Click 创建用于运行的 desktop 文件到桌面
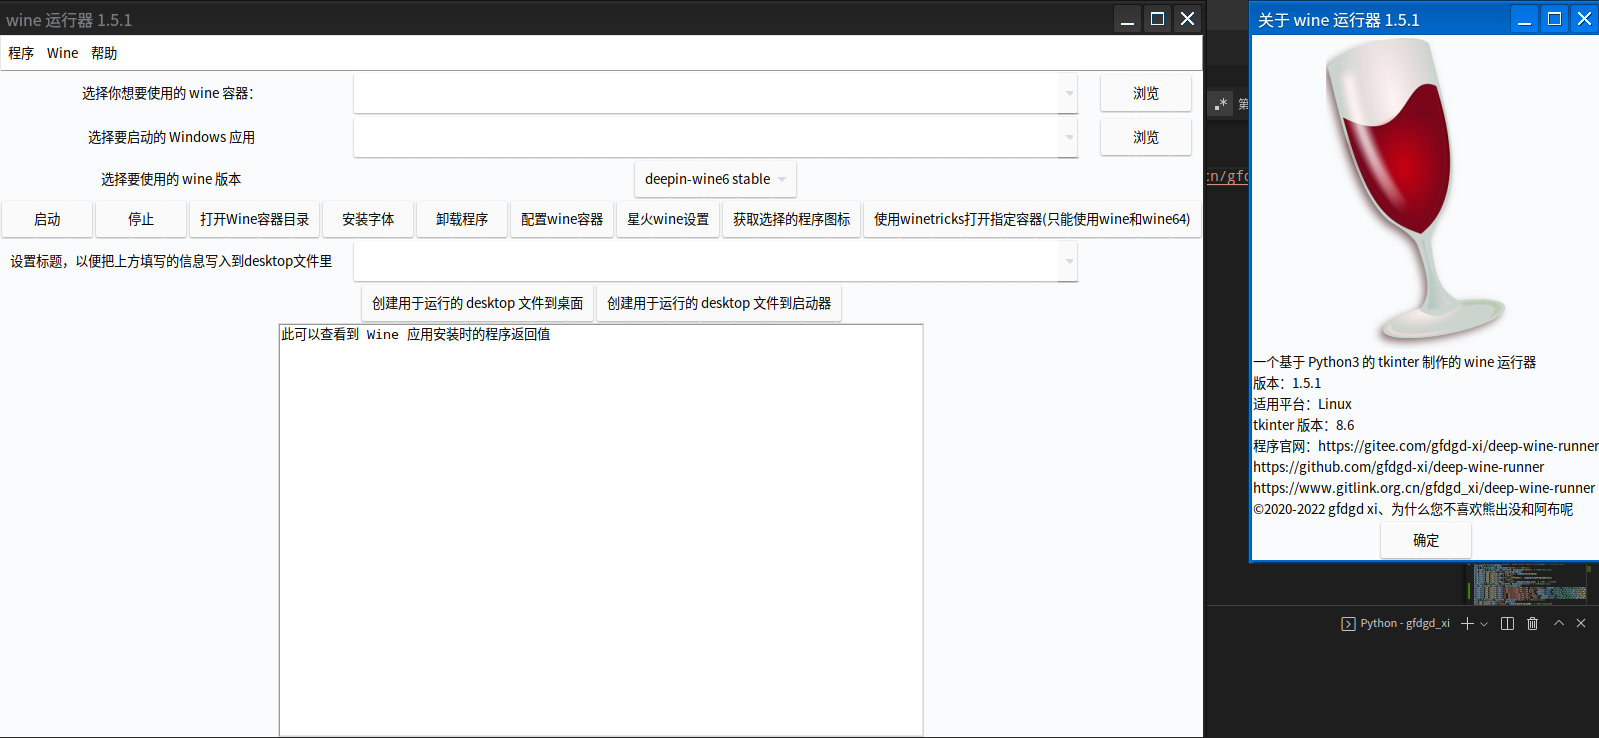 [478, 303]
